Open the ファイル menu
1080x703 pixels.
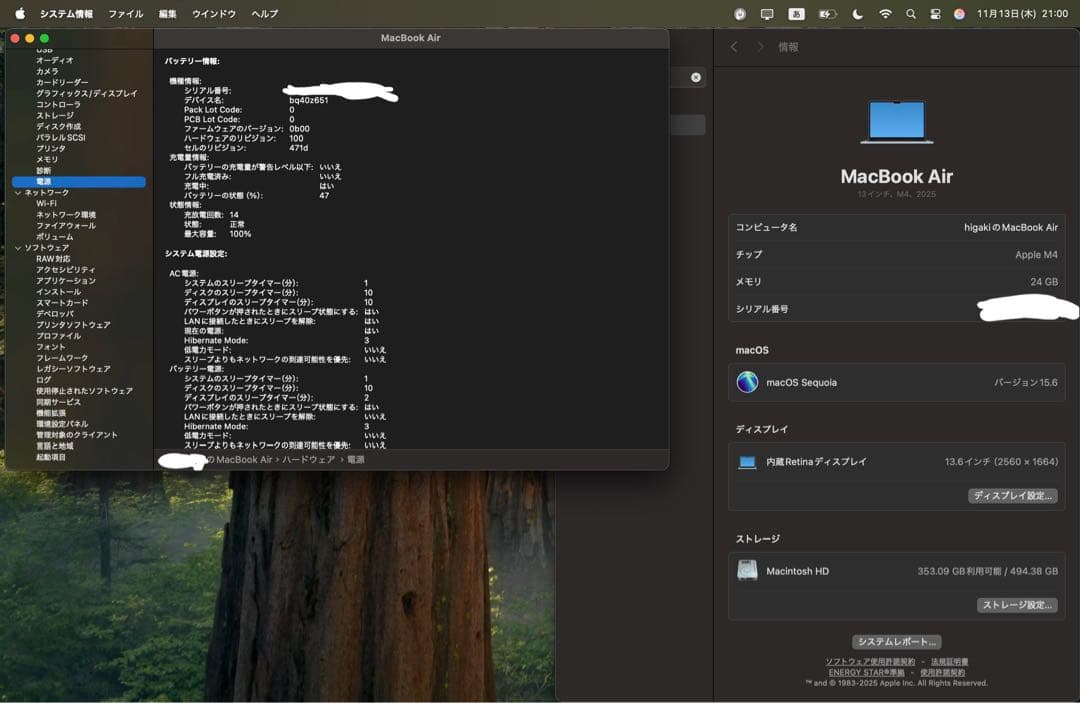(125, 14)
